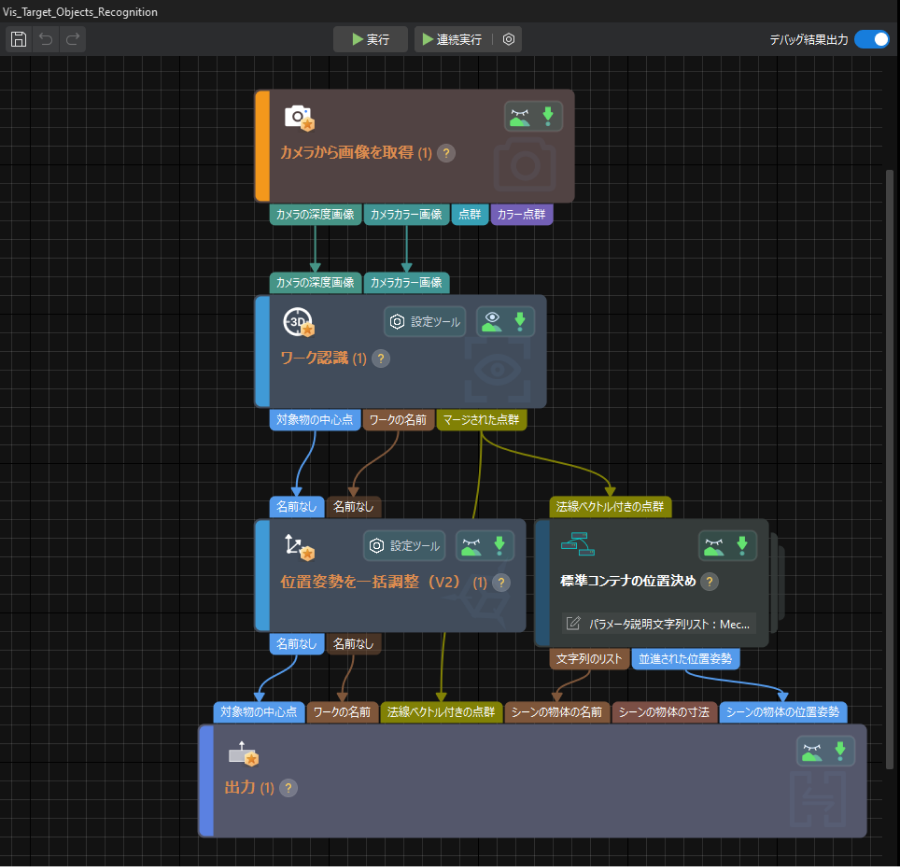The image size is (900, 867).
Task: Click the Undo arrow icon
Action: click(46, 39)
